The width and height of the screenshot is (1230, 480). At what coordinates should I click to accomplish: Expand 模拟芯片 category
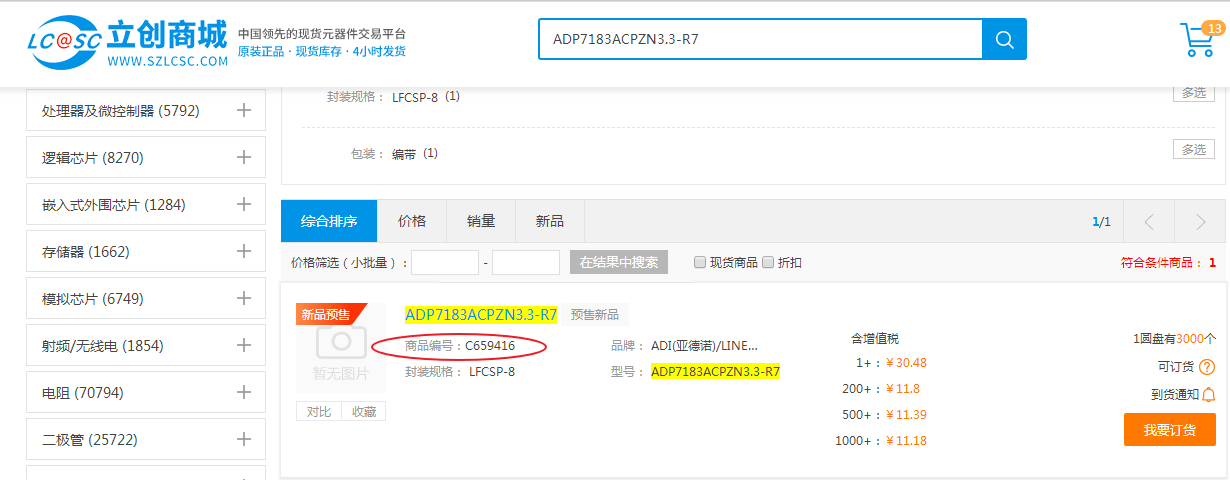click(243, 298)
